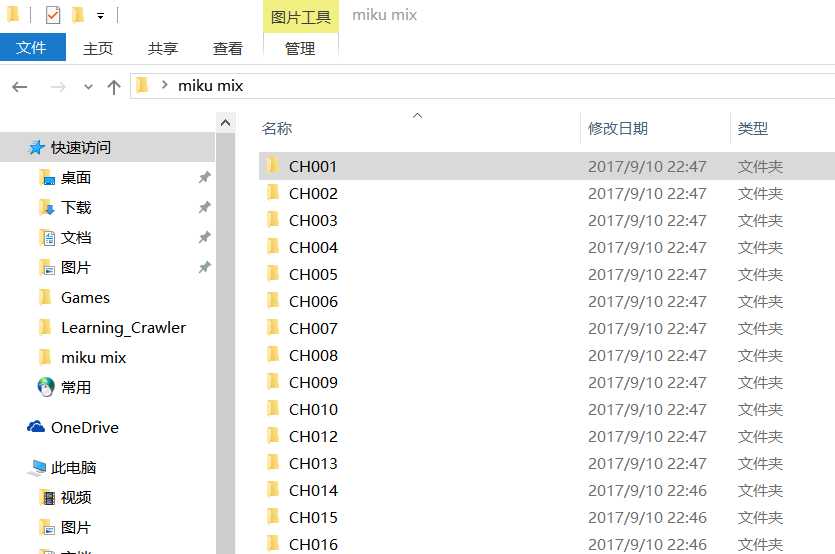Go forward with the right arrow button
The image size is (835, 554).
pyautogui.click(x=58, y=86)
